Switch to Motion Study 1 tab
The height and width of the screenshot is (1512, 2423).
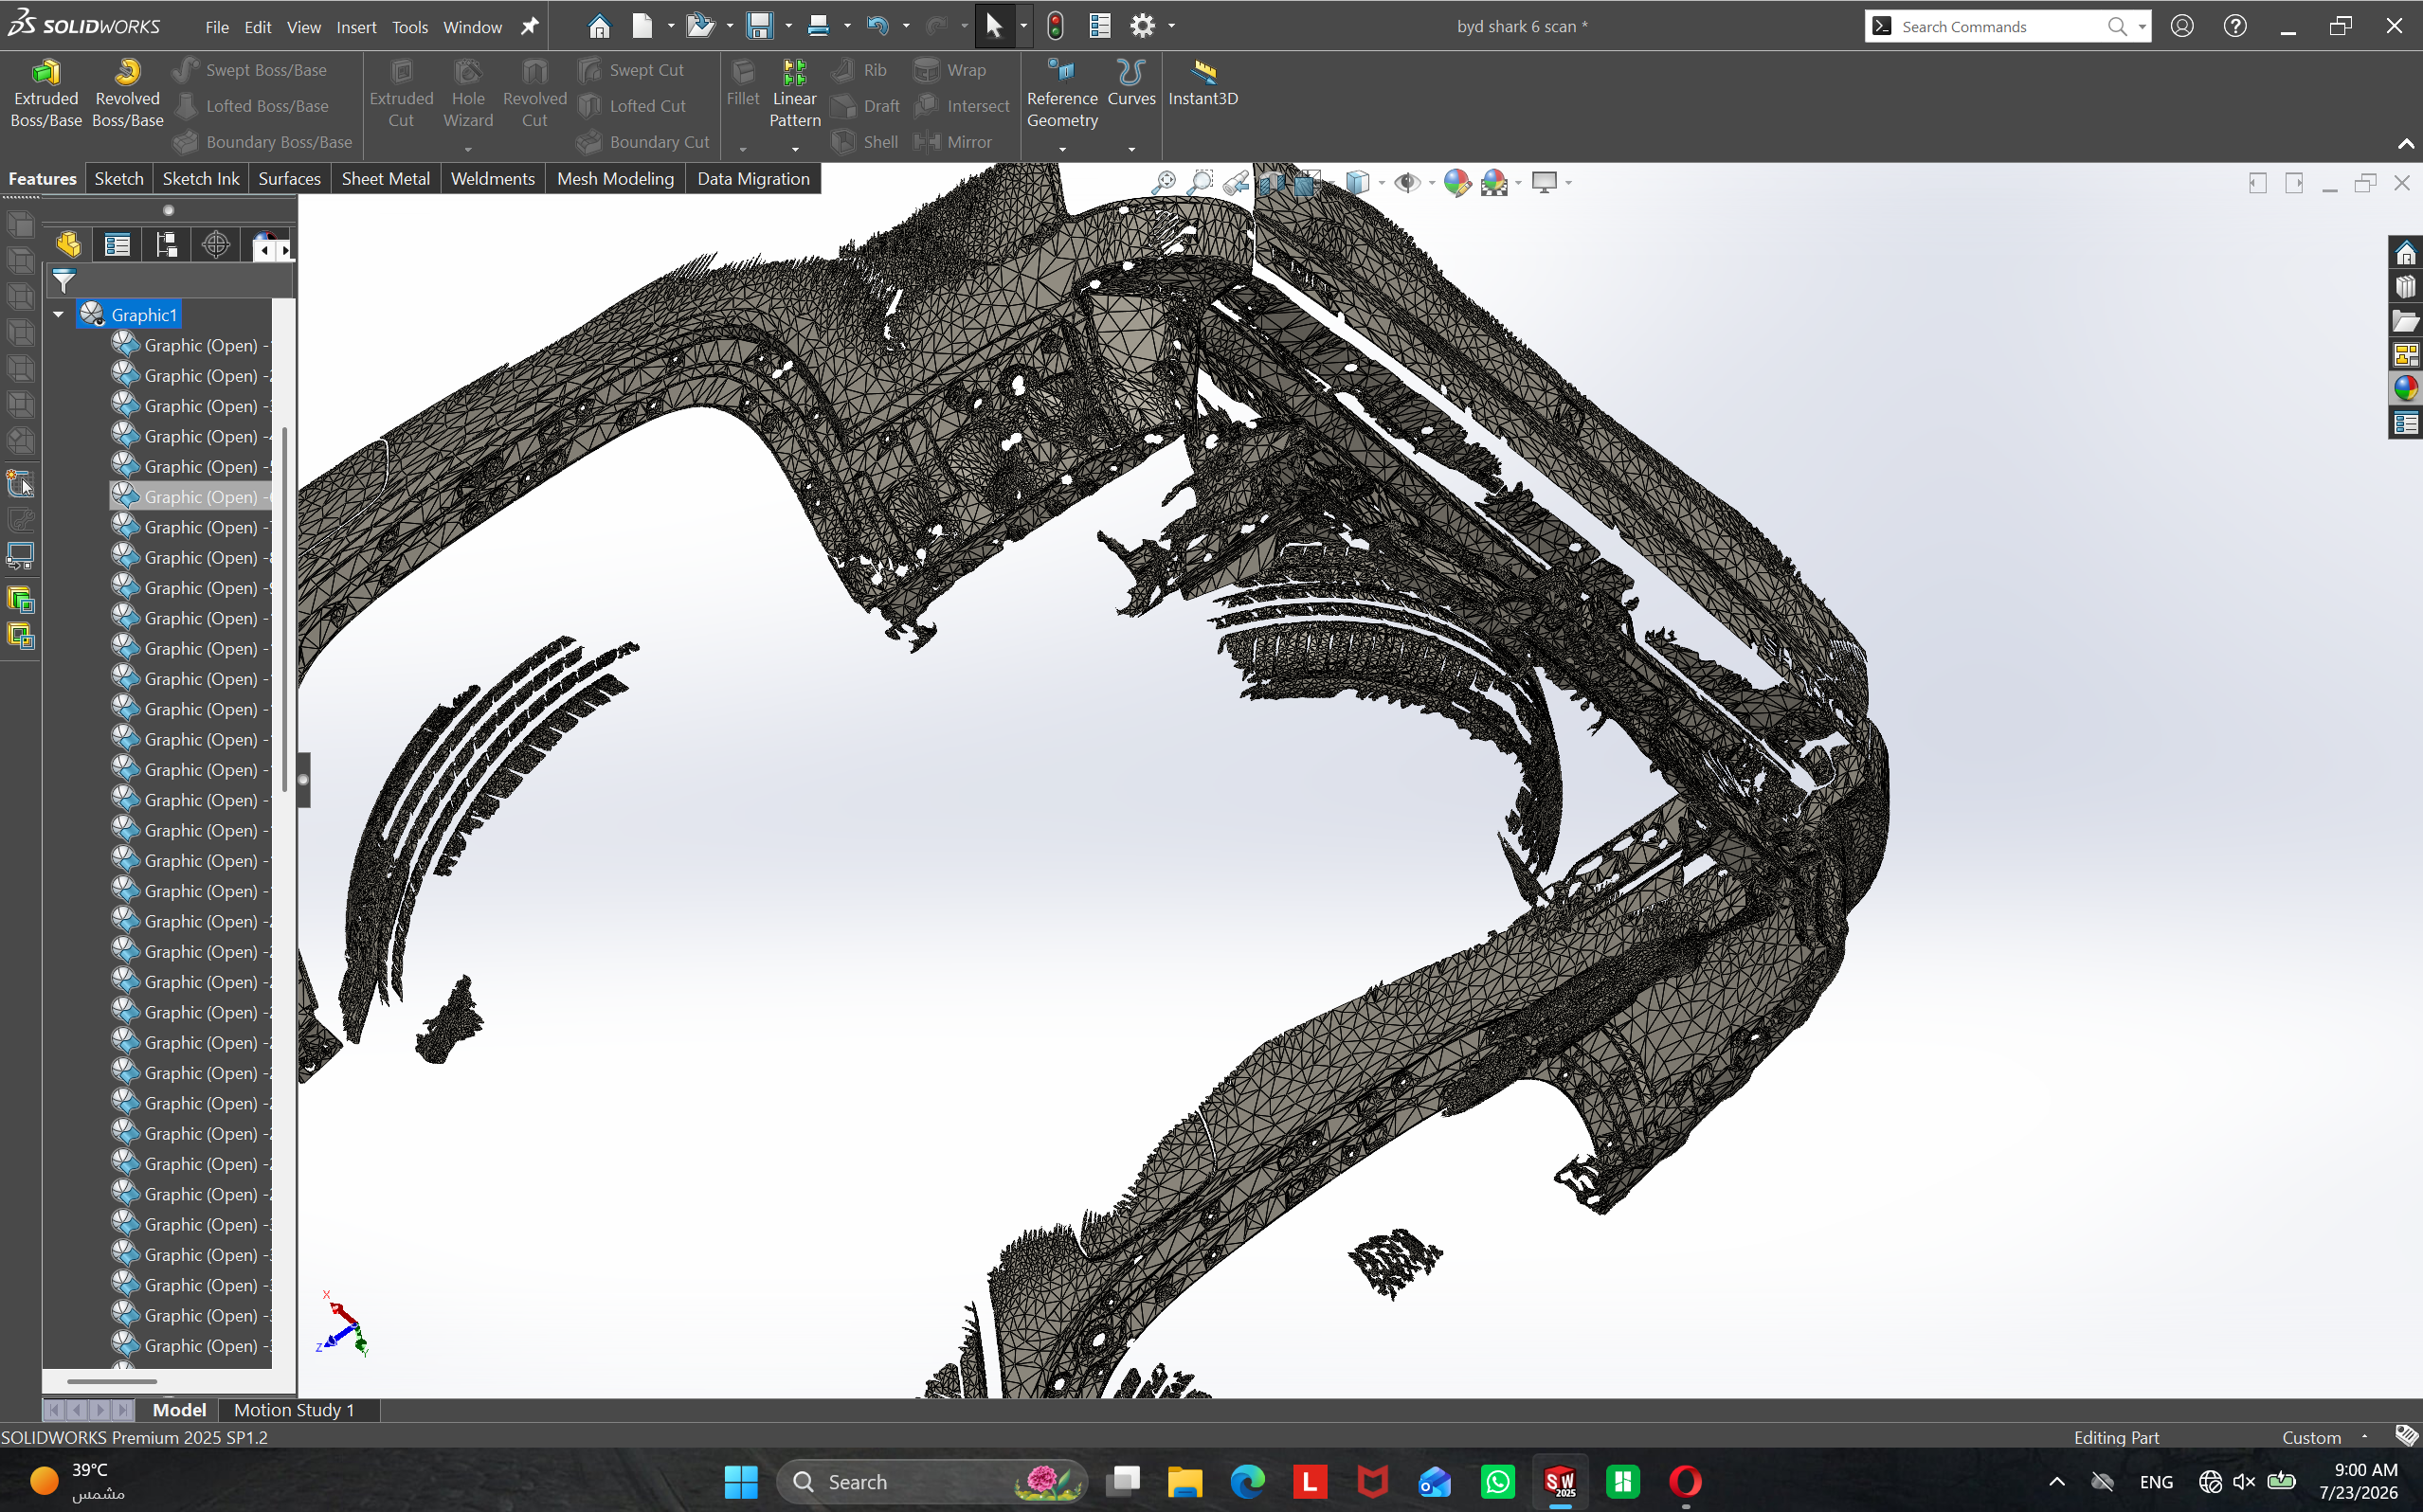[294, 1410]
